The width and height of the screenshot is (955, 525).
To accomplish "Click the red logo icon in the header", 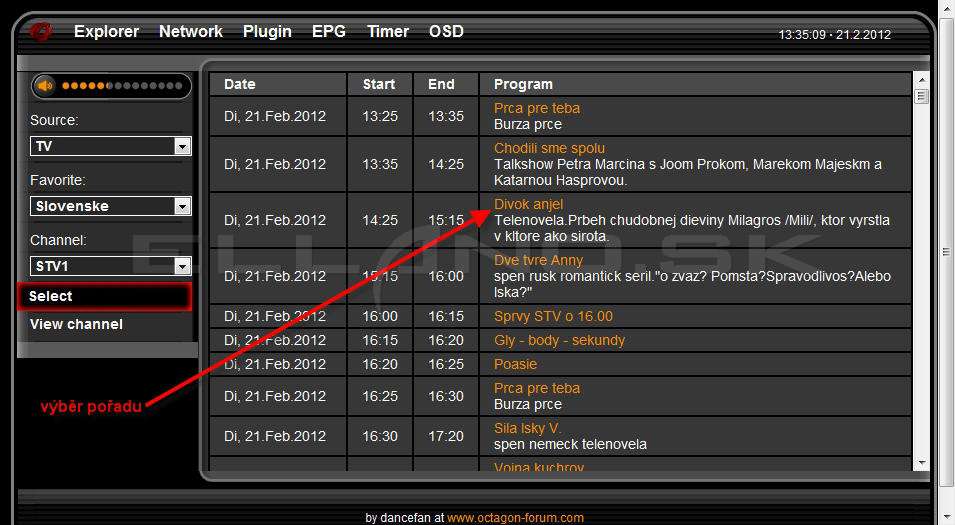I will tap(41, 31).
